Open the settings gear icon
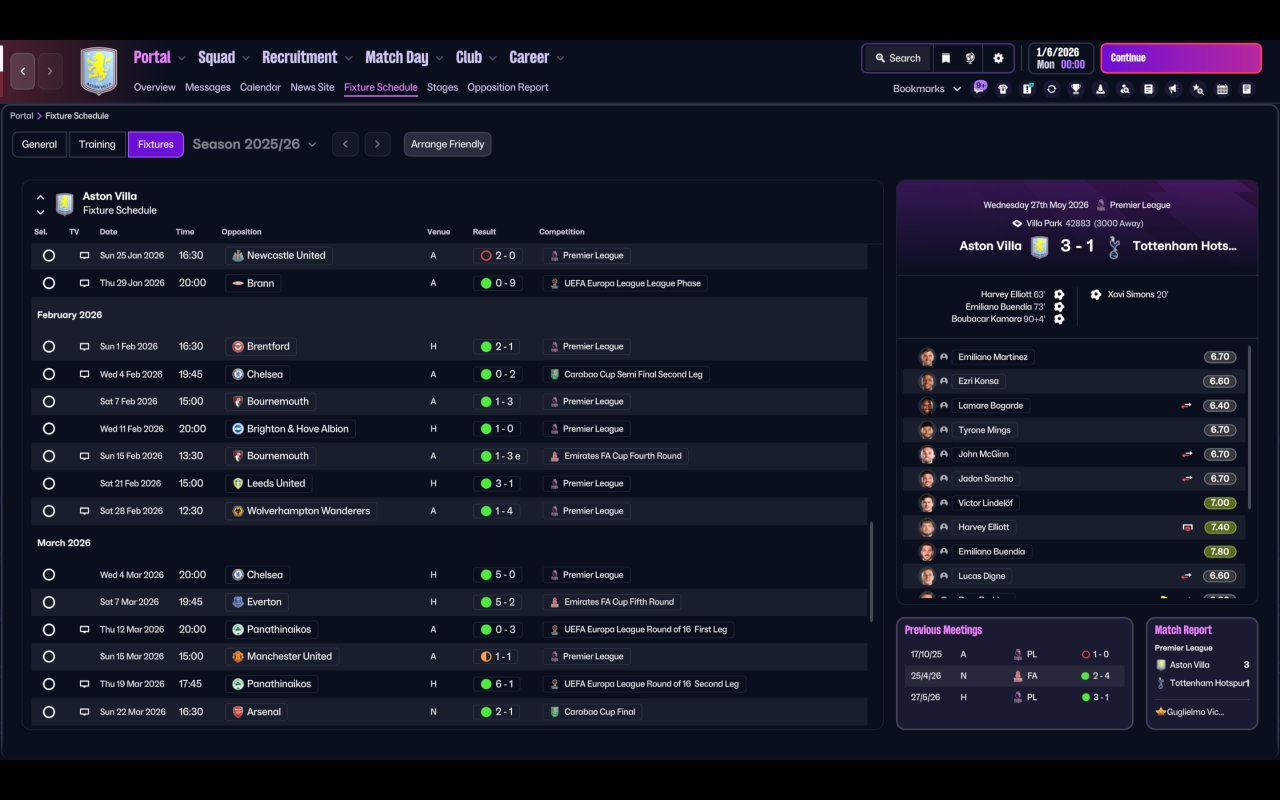Viewport: 1280px width, 800px height. [998, 58]
